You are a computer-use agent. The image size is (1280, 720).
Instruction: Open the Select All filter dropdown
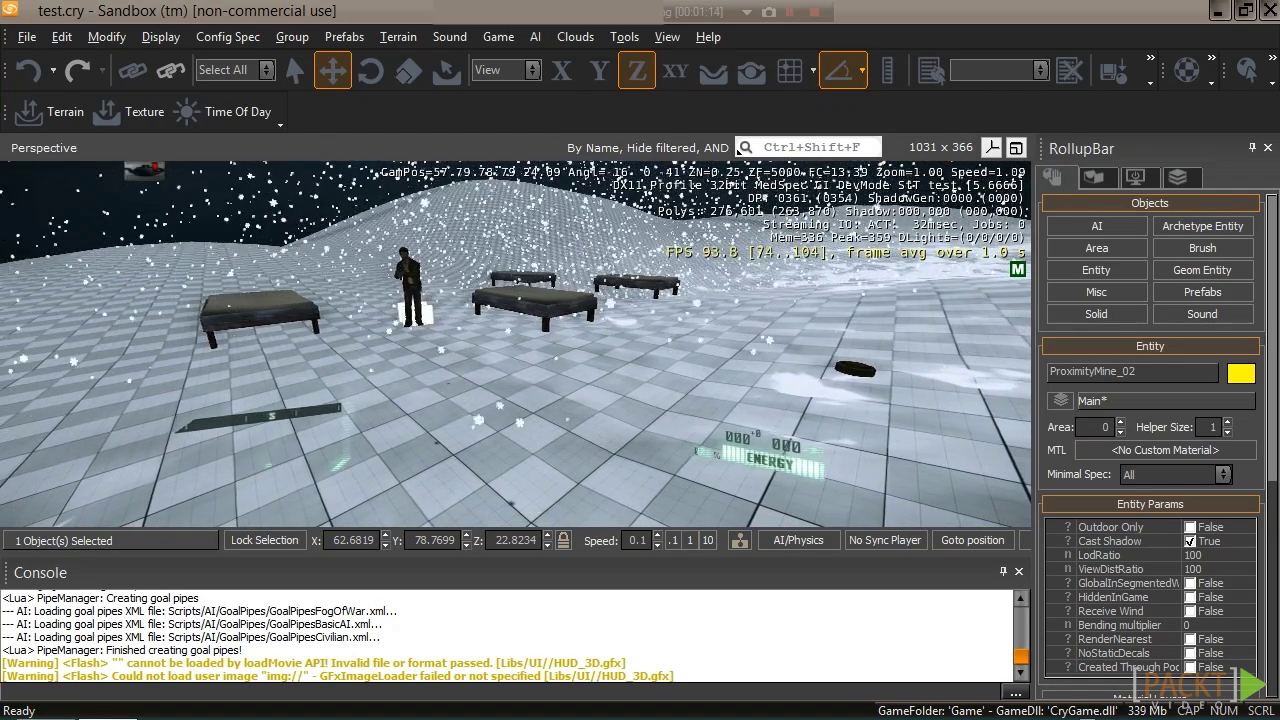tap(235, 70)
